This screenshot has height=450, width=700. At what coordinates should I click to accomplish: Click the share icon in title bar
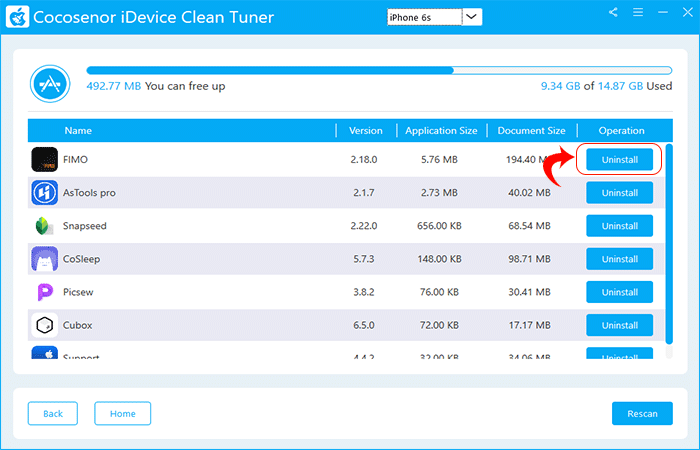[613, 12]
